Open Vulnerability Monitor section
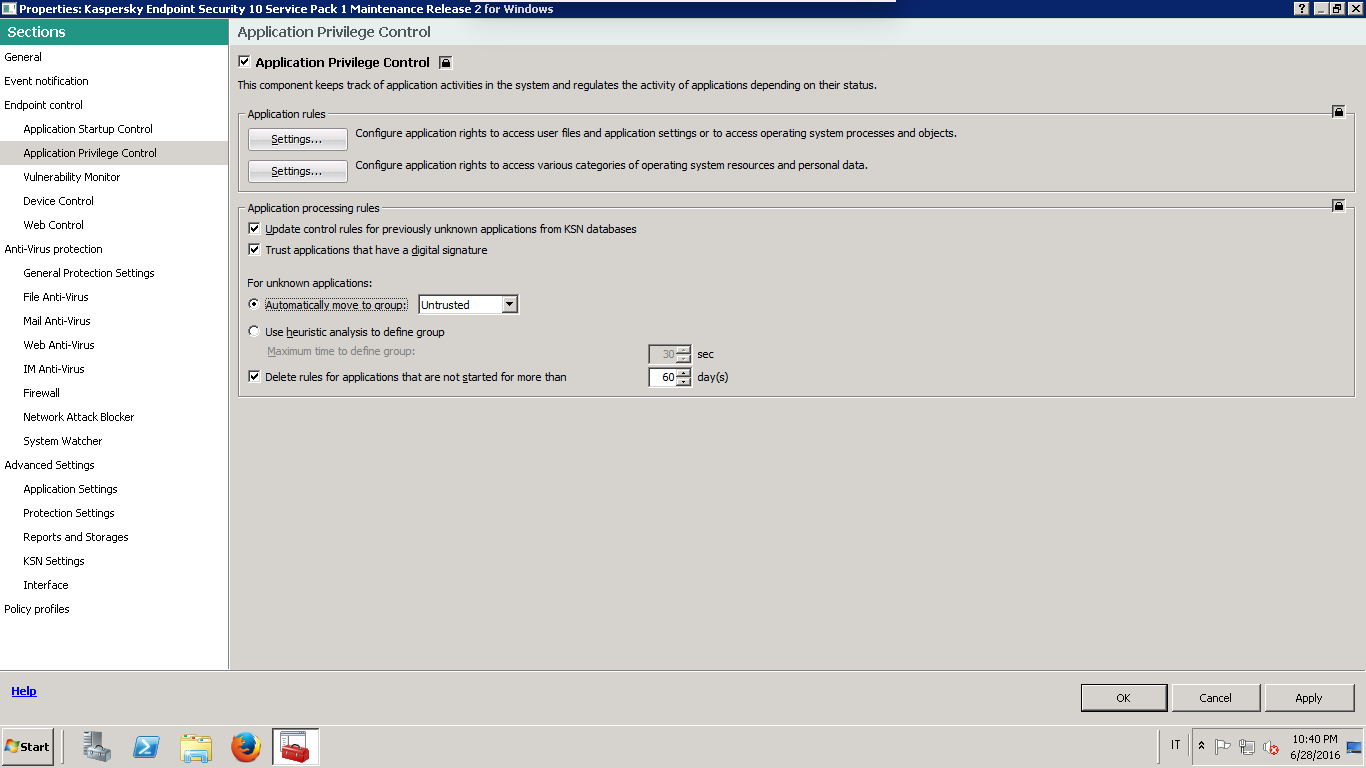The height and width of the screenshot is (768, 1366). point(72,177)
